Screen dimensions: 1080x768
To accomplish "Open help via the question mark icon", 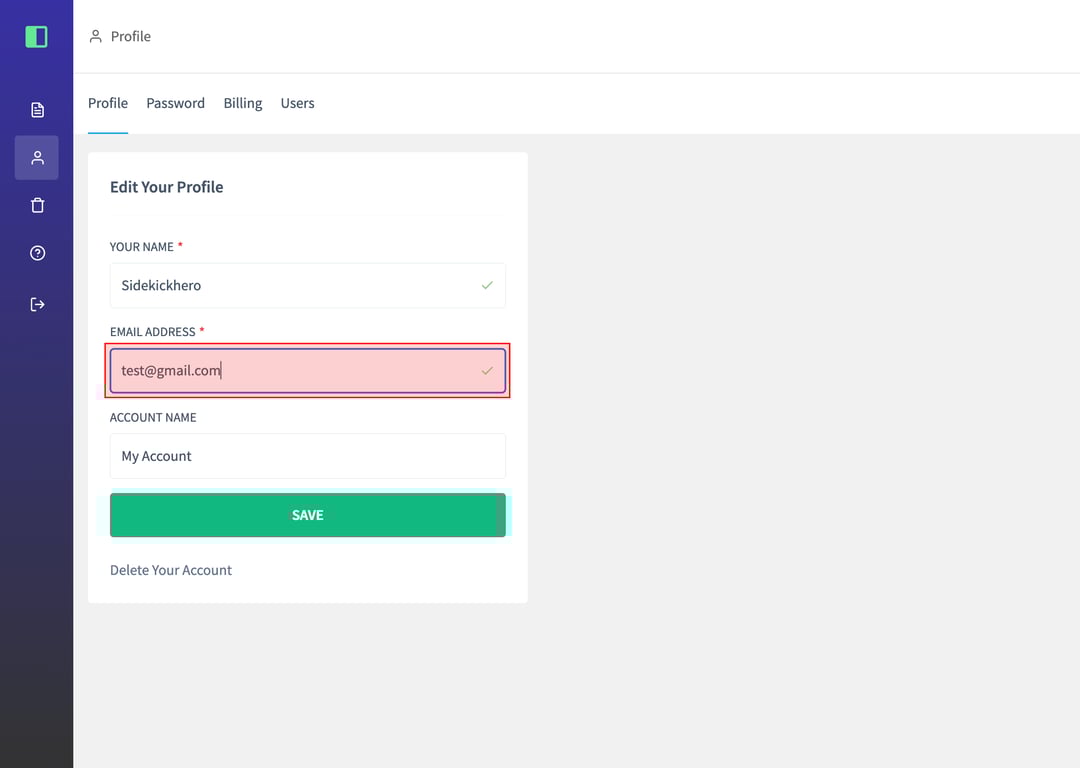I will [x=37, y=254].
